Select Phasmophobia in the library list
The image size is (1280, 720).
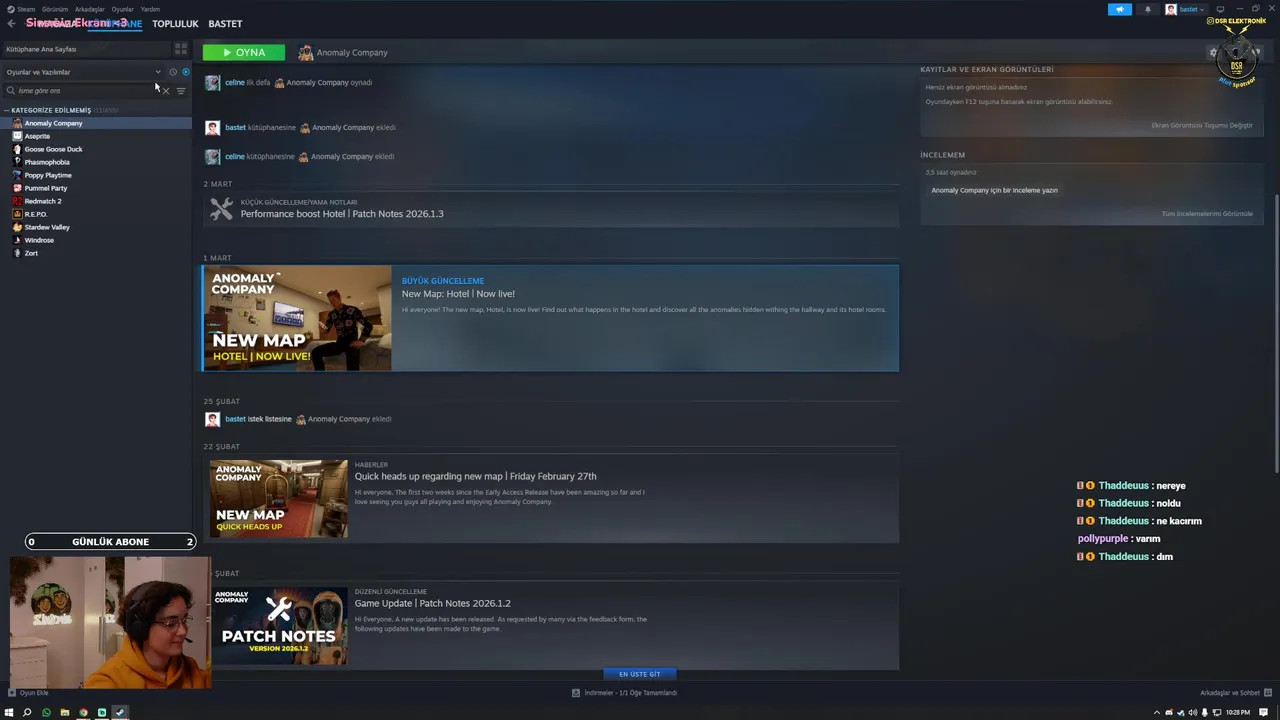click(x=96, y=162)
